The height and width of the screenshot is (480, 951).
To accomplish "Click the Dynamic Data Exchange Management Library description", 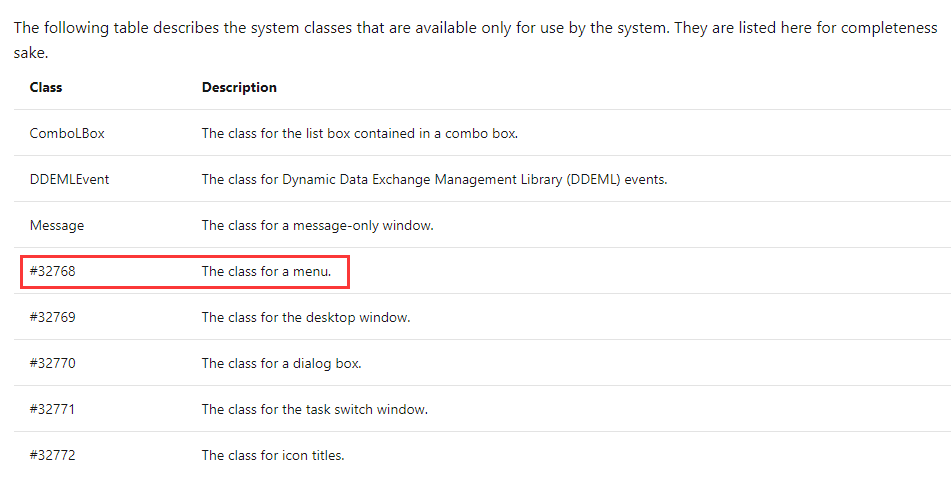I will click(434, 179).
